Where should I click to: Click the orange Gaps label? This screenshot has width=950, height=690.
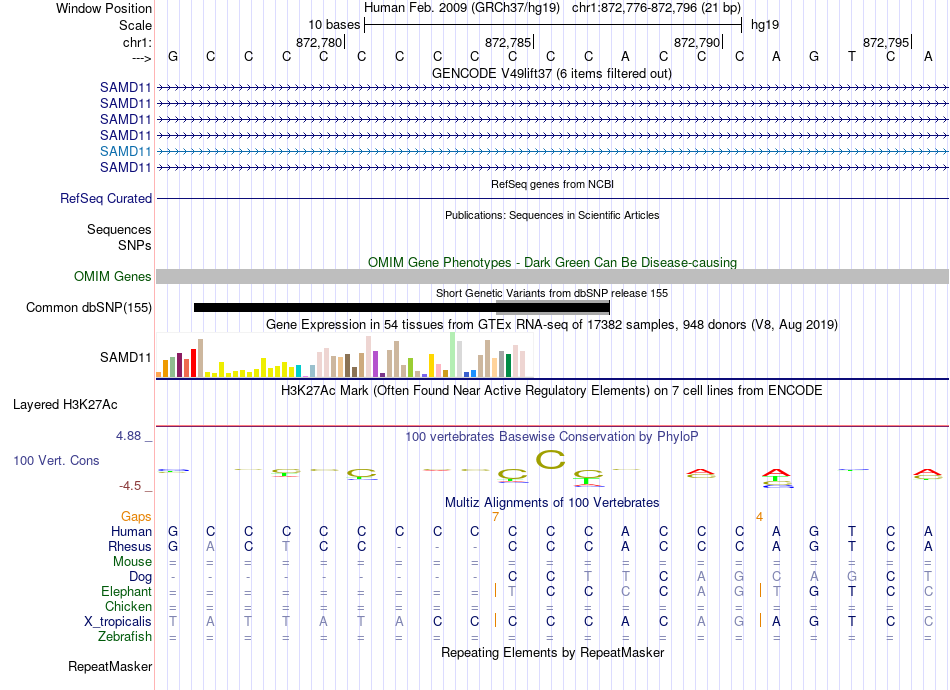coord(136,517)
